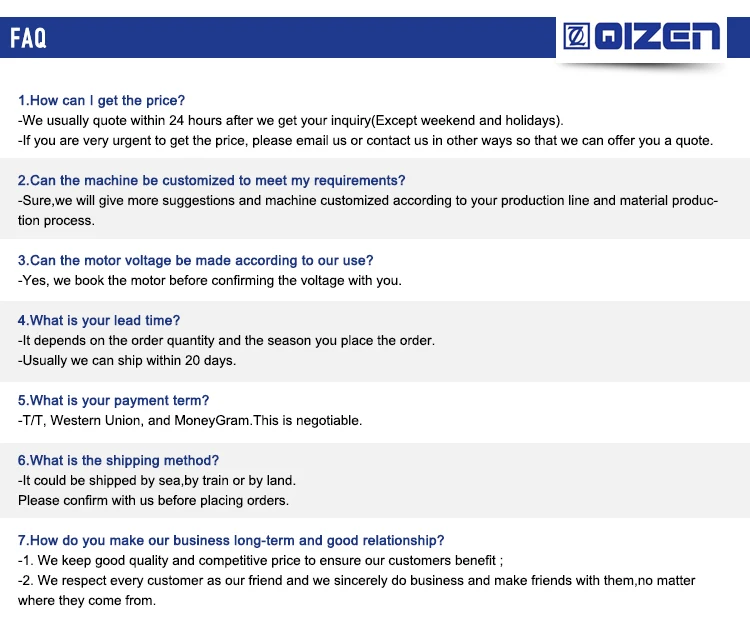Select question 1 about getting the price
The width and height of the screenshot is (750, 632).
(x=102, y=100)
